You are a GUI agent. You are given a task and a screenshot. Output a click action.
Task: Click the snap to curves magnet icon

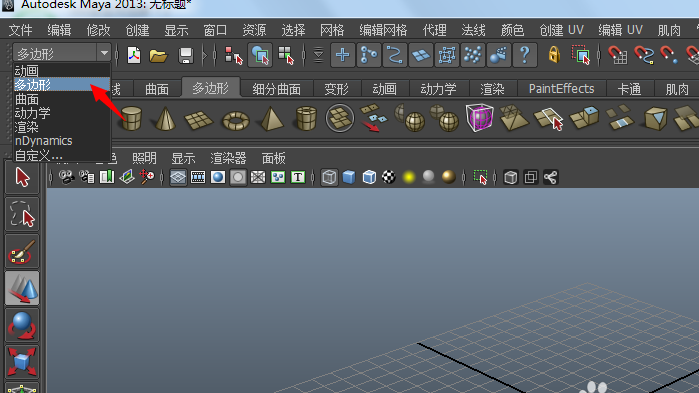click(x=644, y=55)
